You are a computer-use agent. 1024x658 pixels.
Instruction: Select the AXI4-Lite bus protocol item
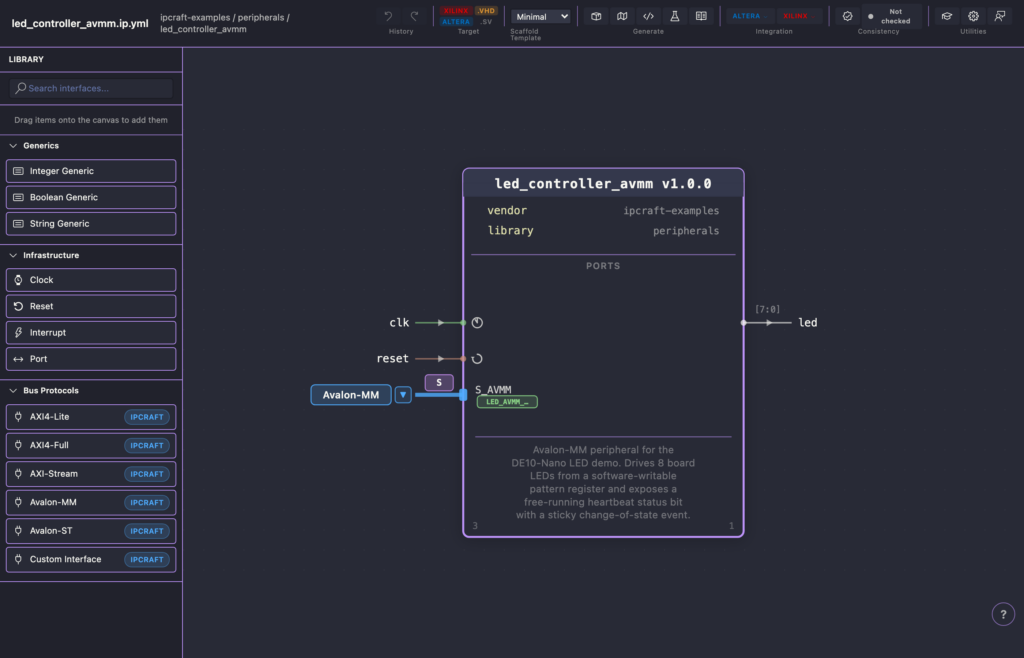click(x=91, y=416)
